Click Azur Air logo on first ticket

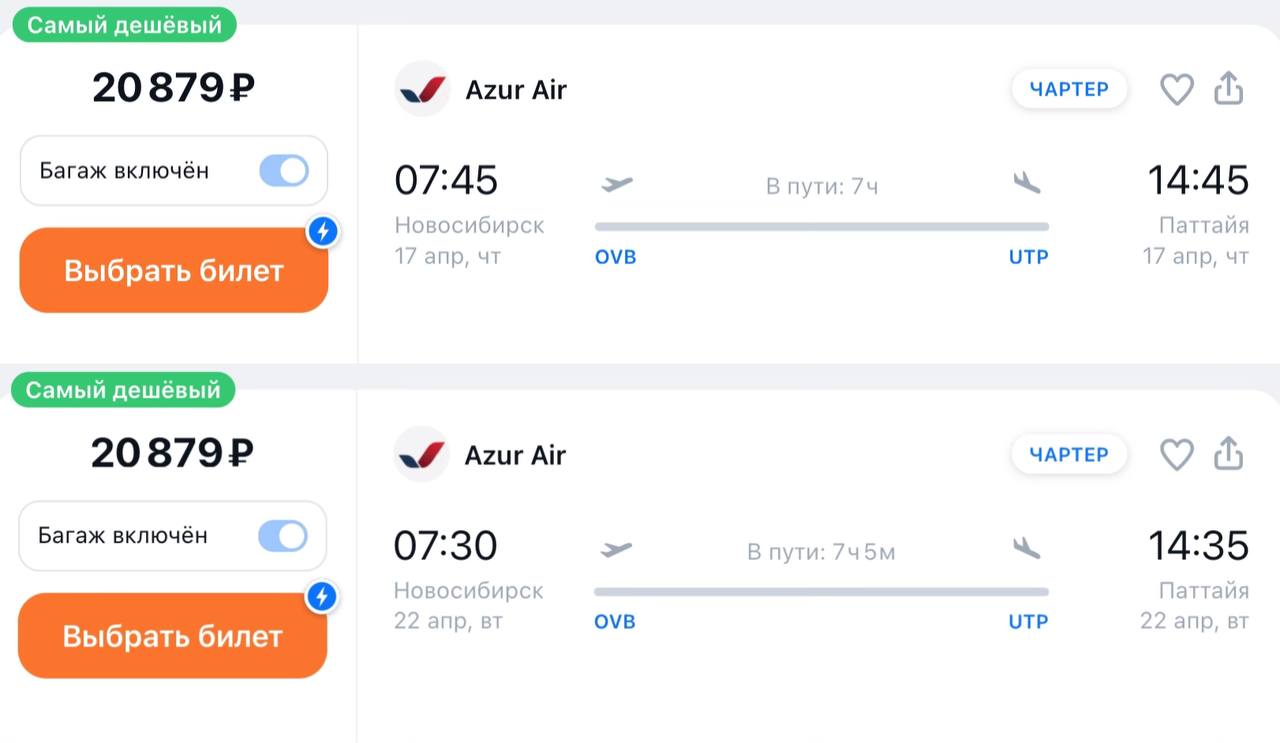[422, 89]
